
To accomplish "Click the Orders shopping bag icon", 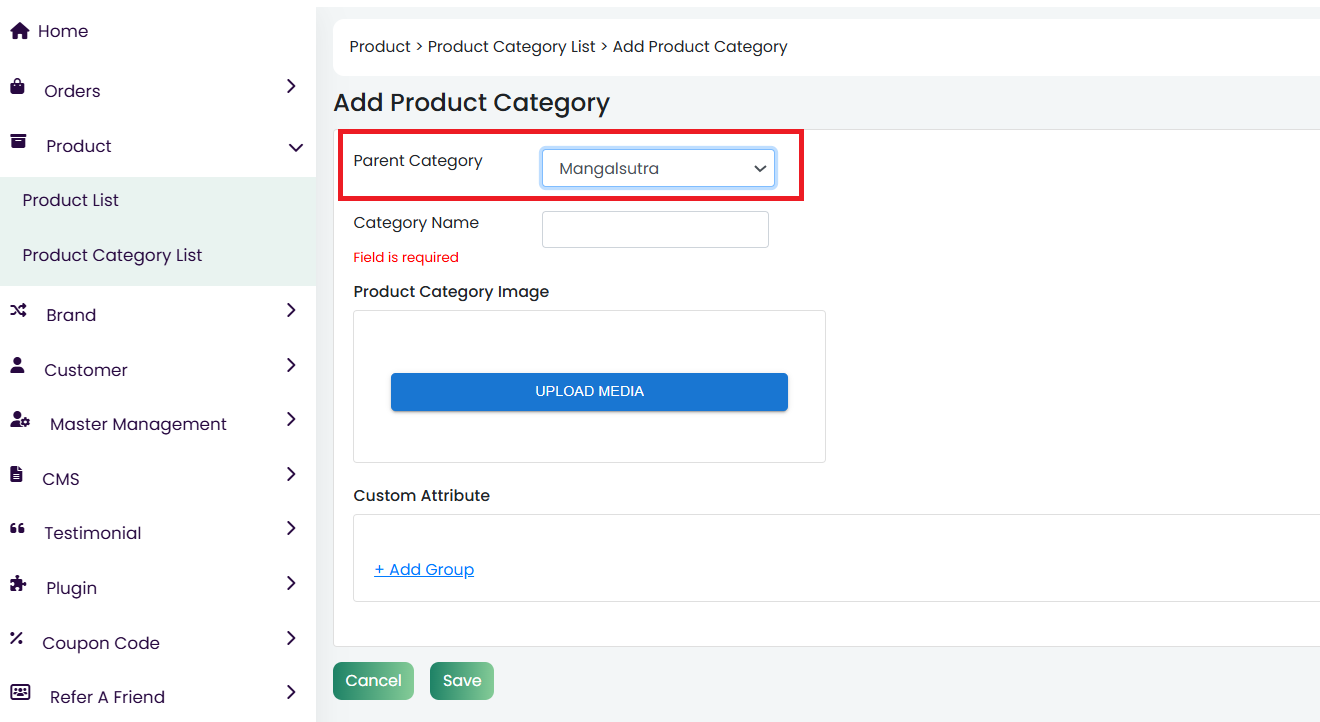I will 18,87.
